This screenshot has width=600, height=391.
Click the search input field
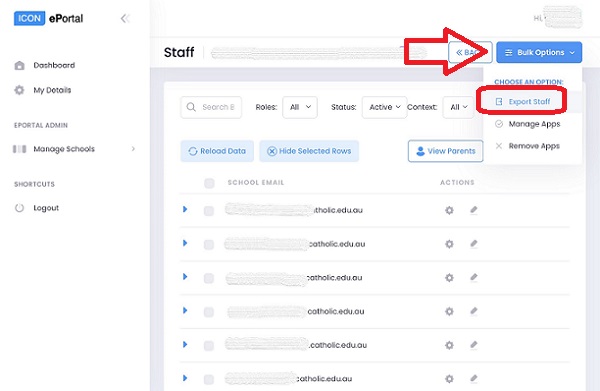pos(211,107)
